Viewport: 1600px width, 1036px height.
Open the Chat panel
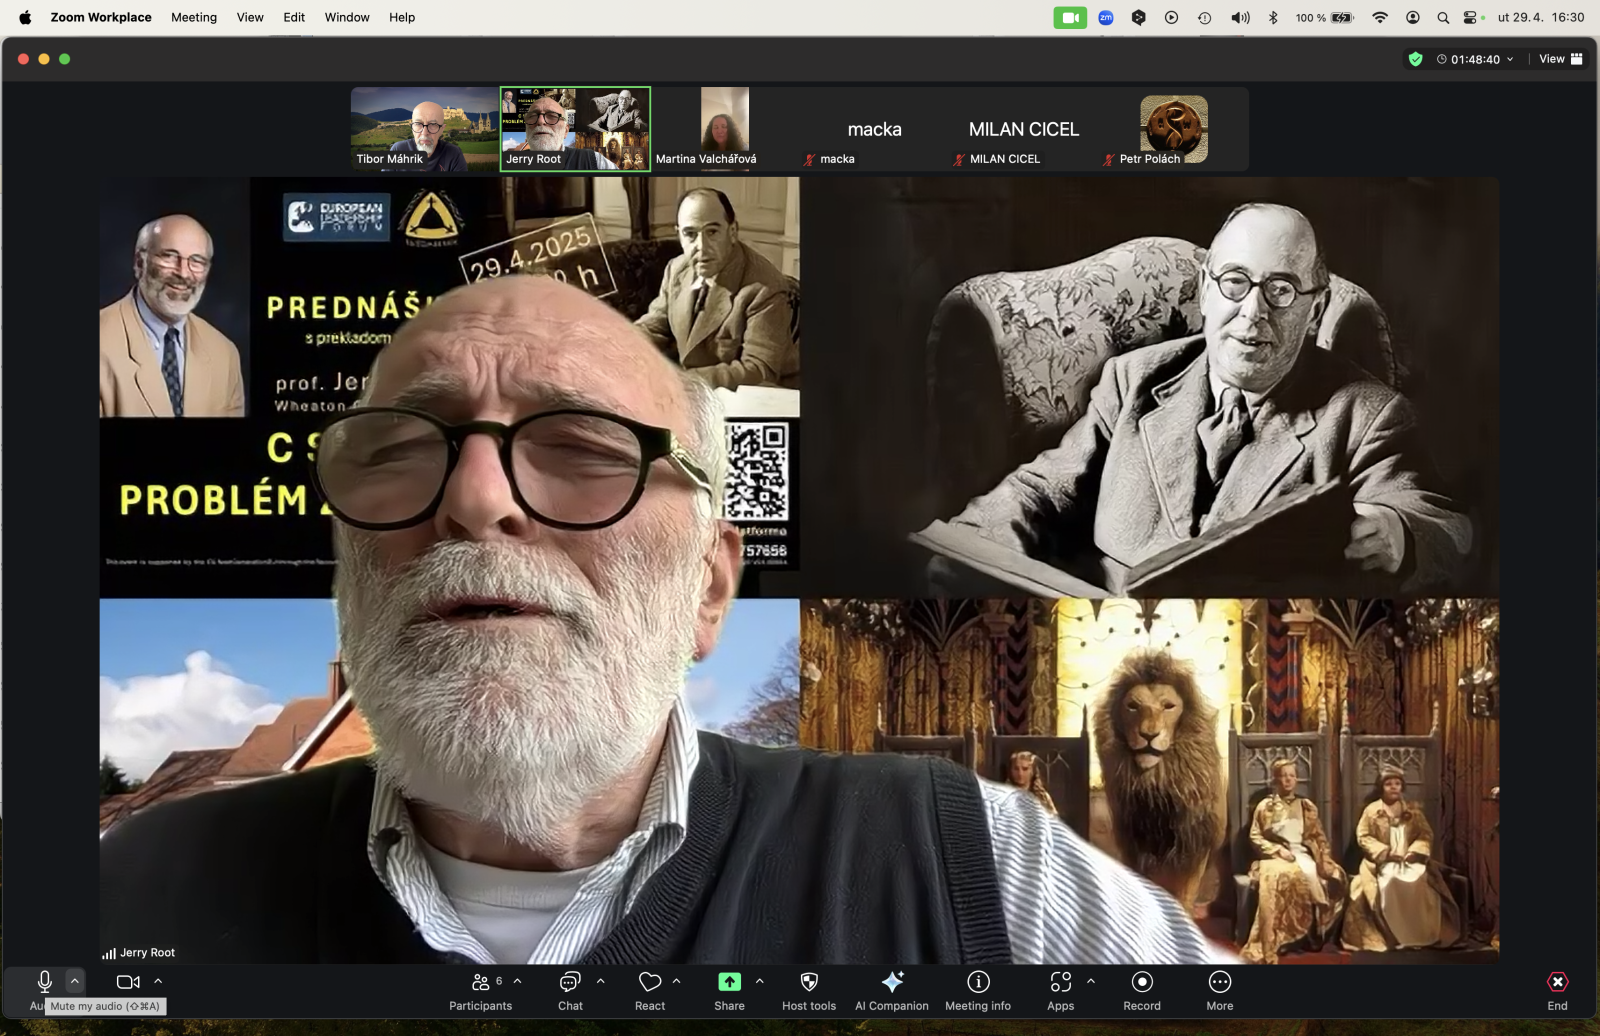tap(570, 983)
